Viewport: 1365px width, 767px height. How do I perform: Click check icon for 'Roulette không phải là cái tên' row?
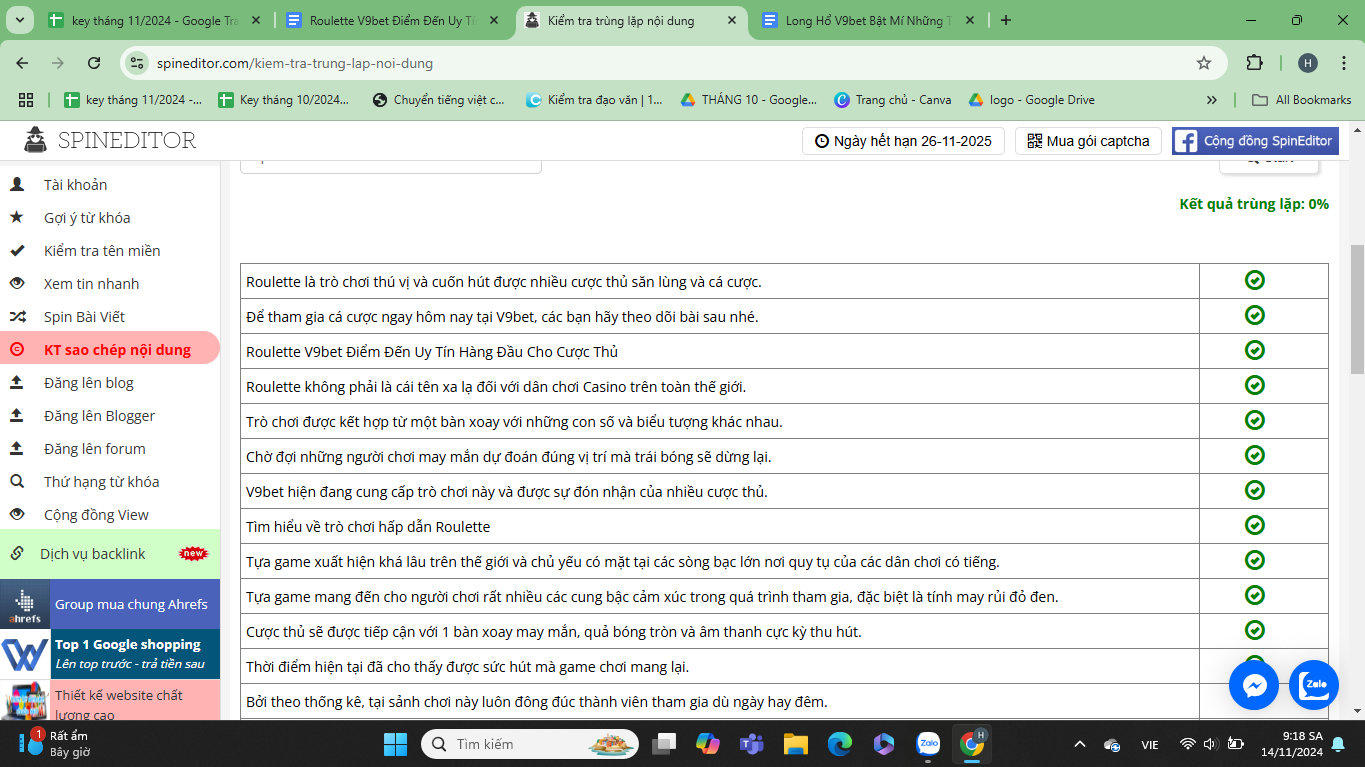[1255, 385]
